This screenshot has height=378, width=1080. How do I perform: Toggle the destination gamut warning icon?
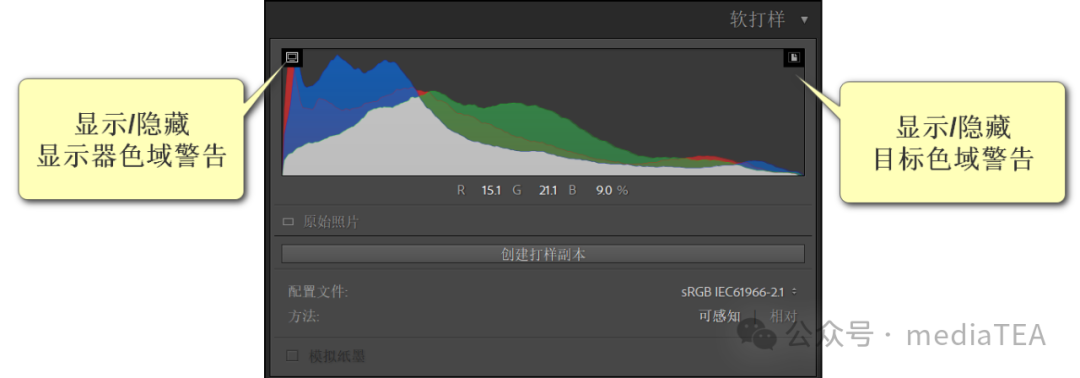794,58
